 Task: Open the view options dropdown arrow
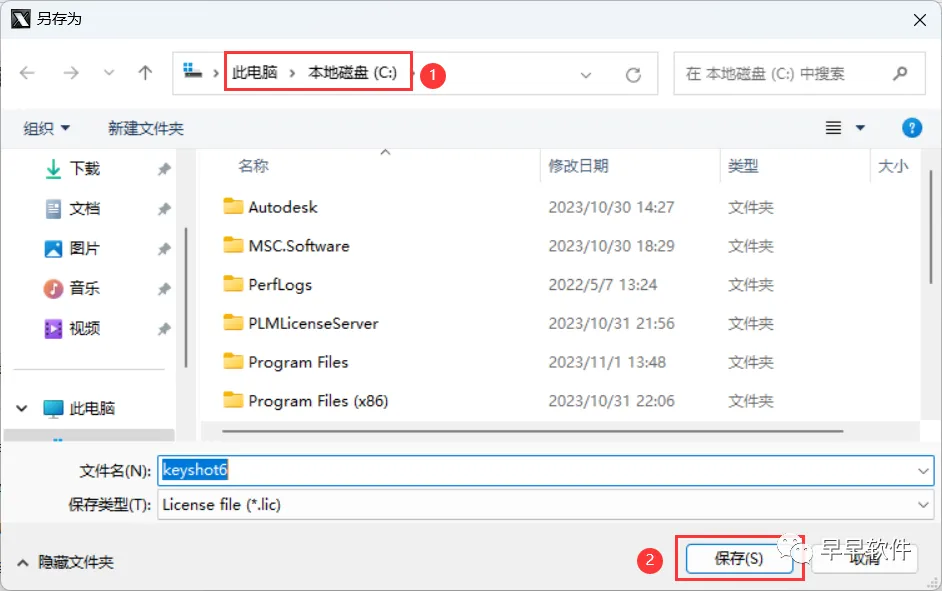pos(860,128)
